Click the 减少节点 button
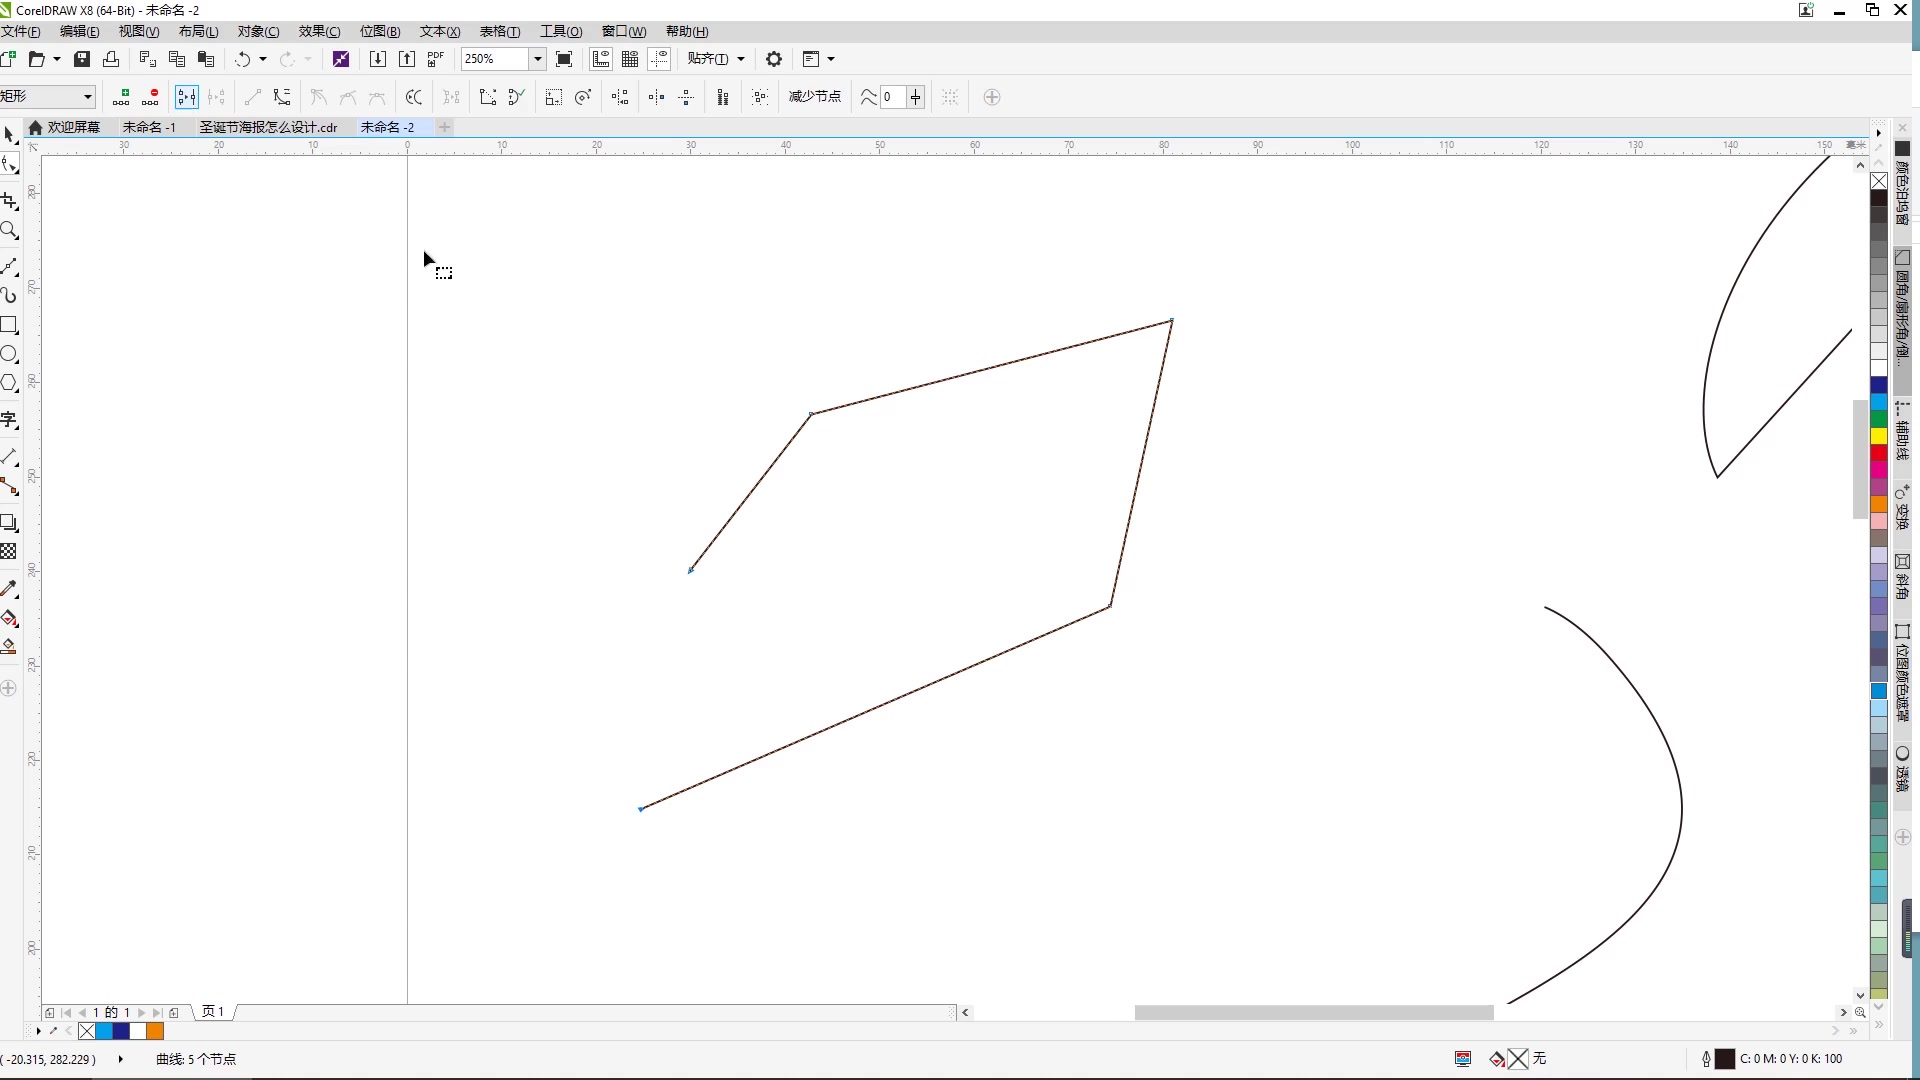Viewport: 1920px width, 1080px height. click(x=815, y=97)
